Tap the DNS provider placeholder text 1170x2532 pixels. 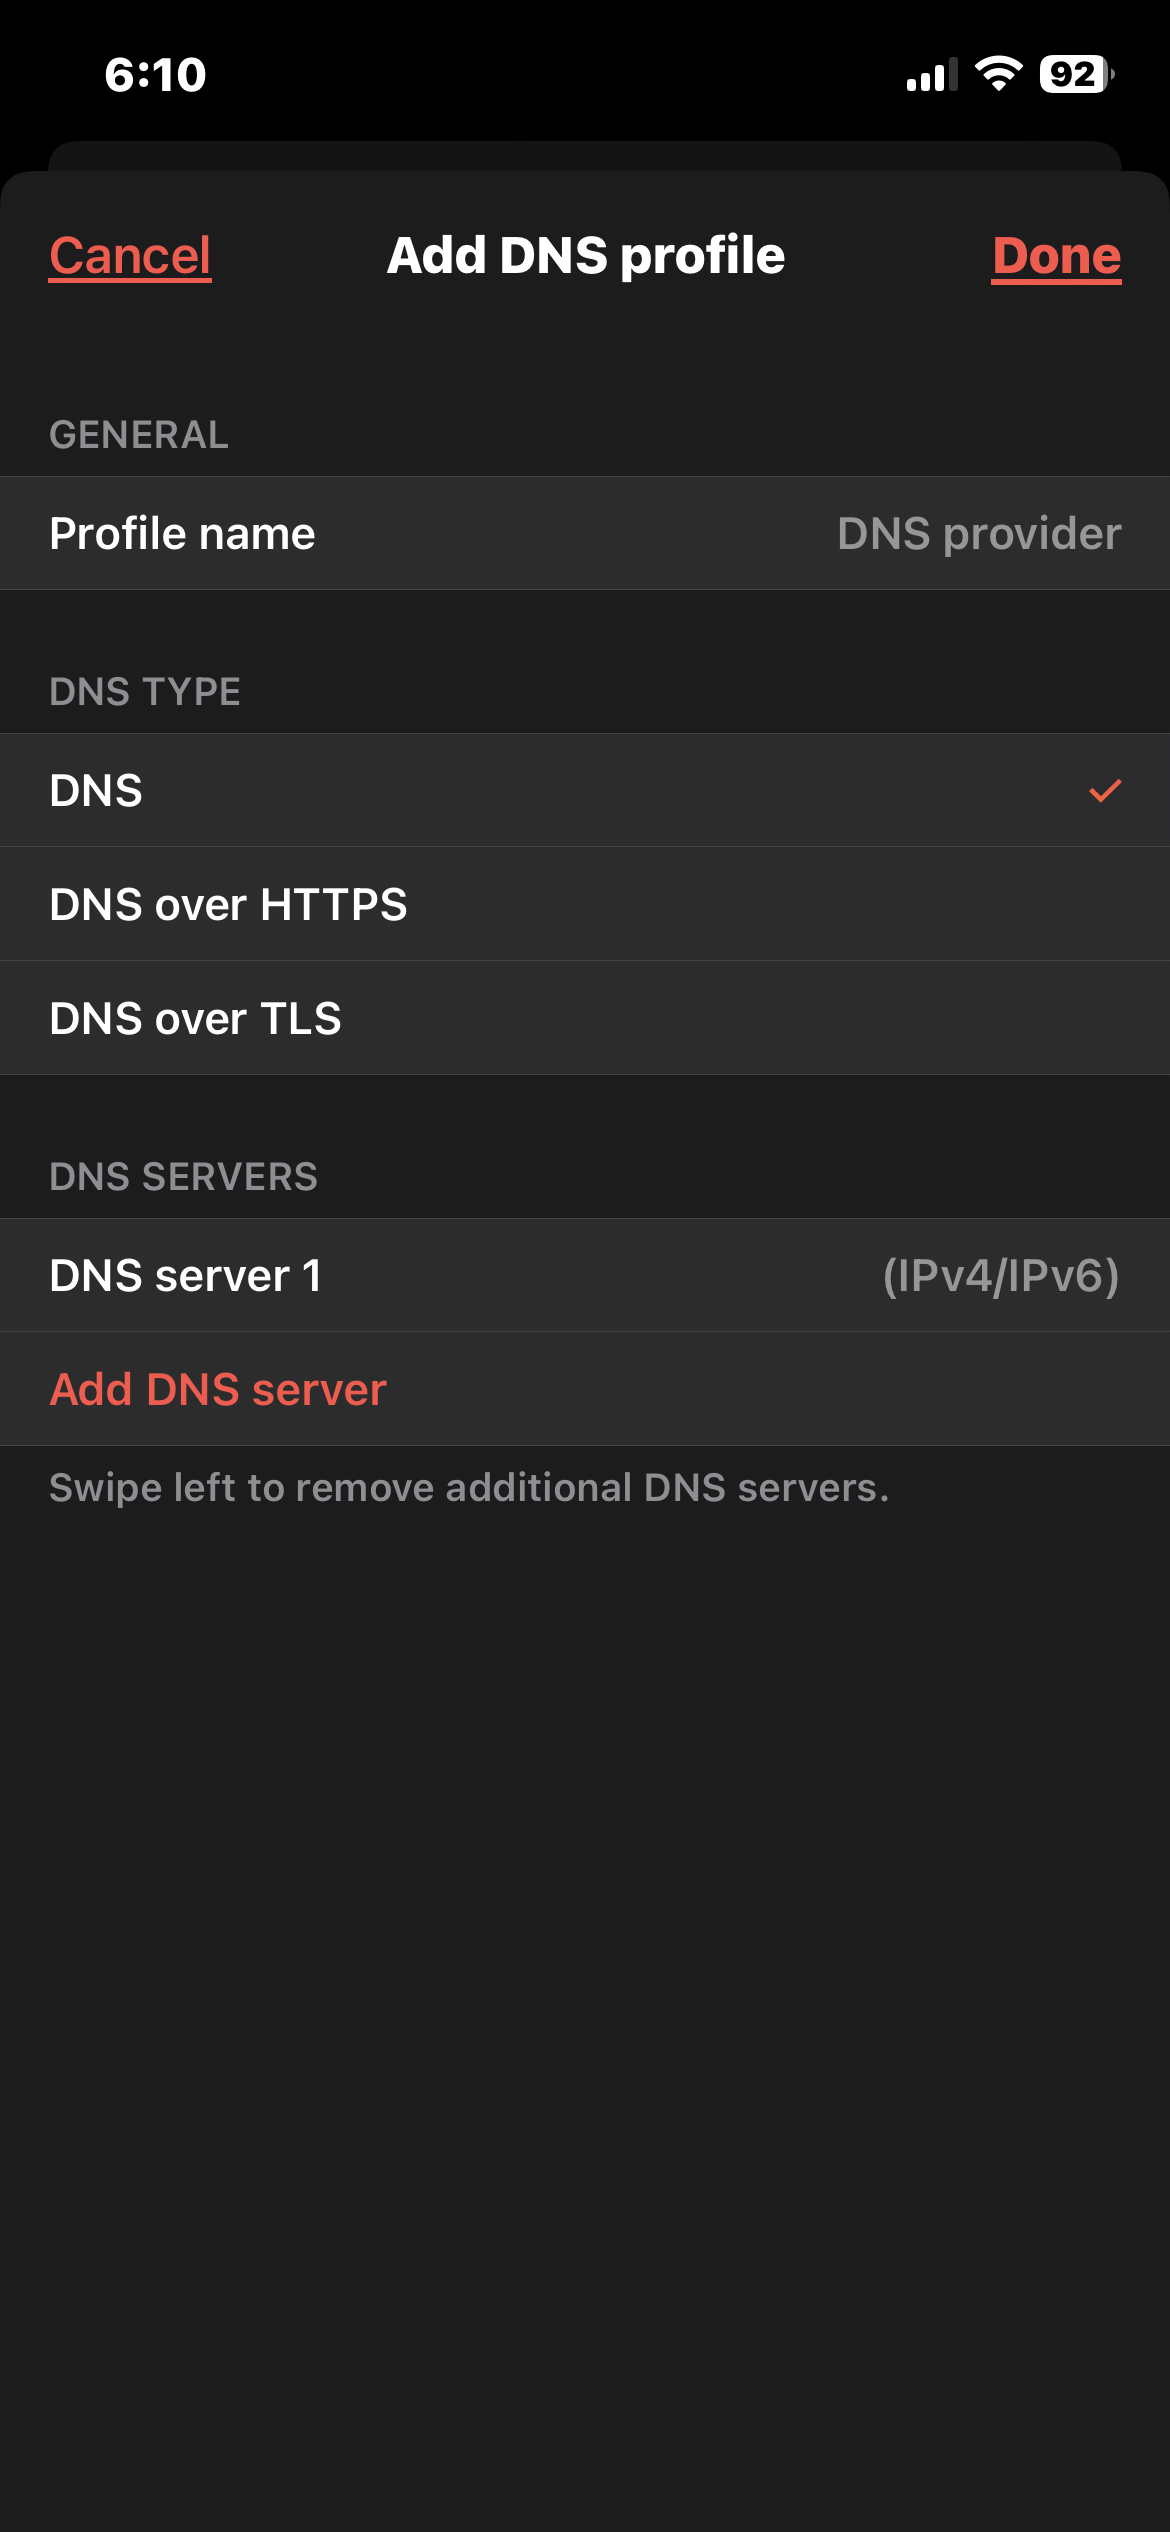(979, 534)
